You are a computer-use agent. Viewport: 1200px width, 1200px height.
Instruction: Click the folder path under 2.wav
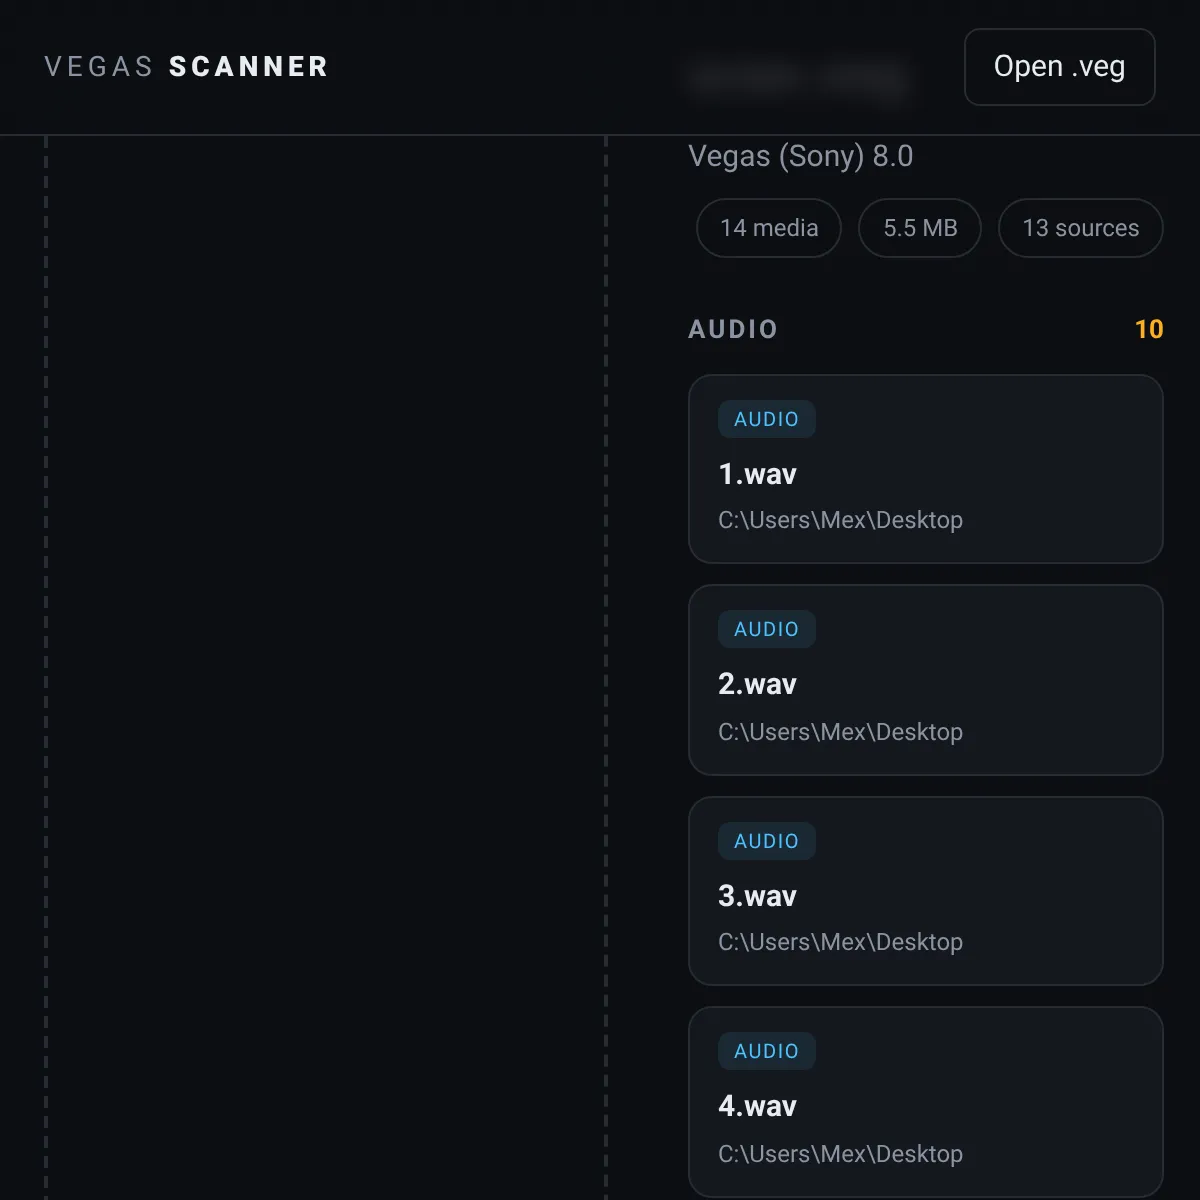click(x=840, y=732)
